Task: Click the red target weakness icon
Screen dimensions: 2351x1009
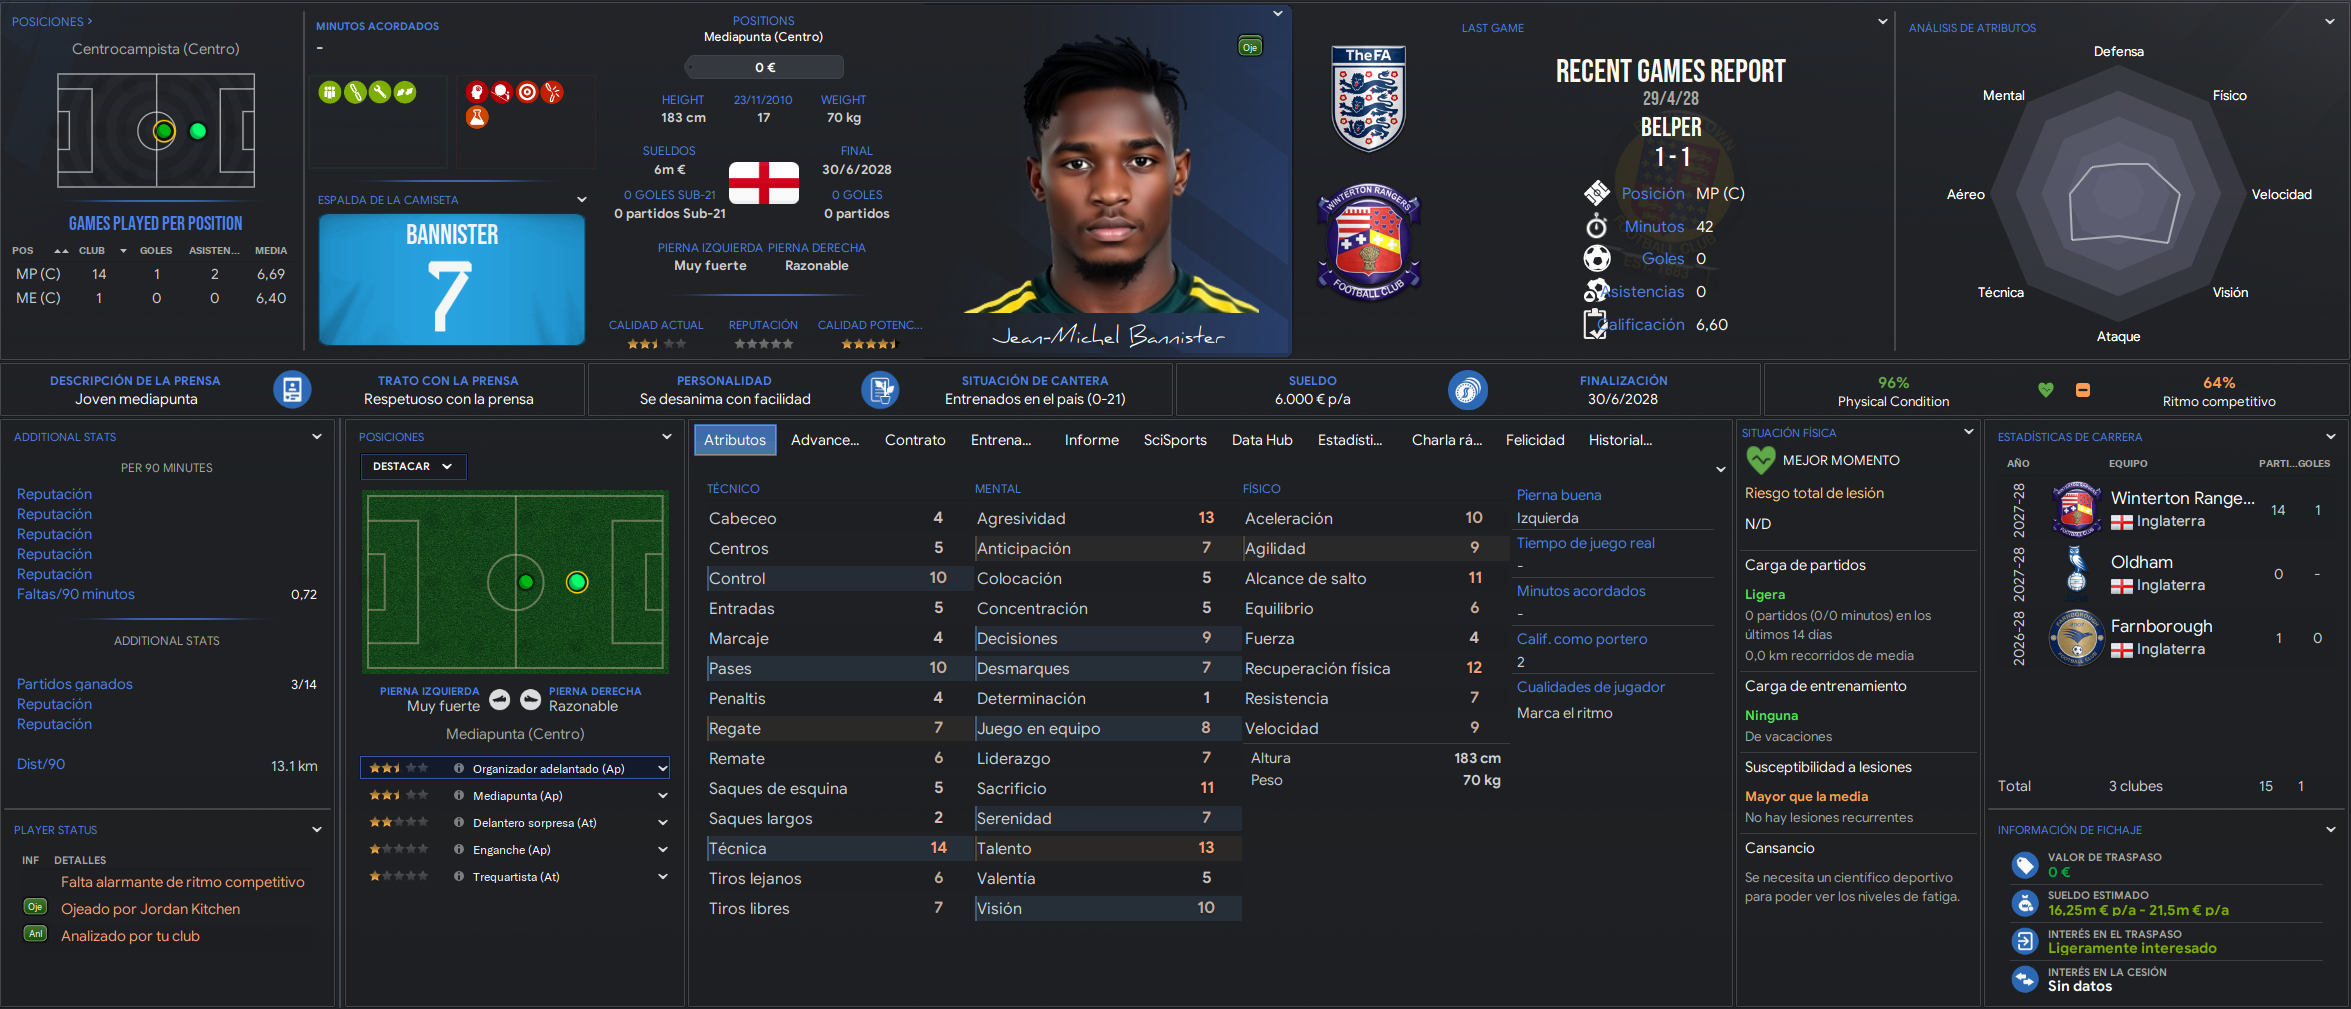Action: [x=527, y=92]
